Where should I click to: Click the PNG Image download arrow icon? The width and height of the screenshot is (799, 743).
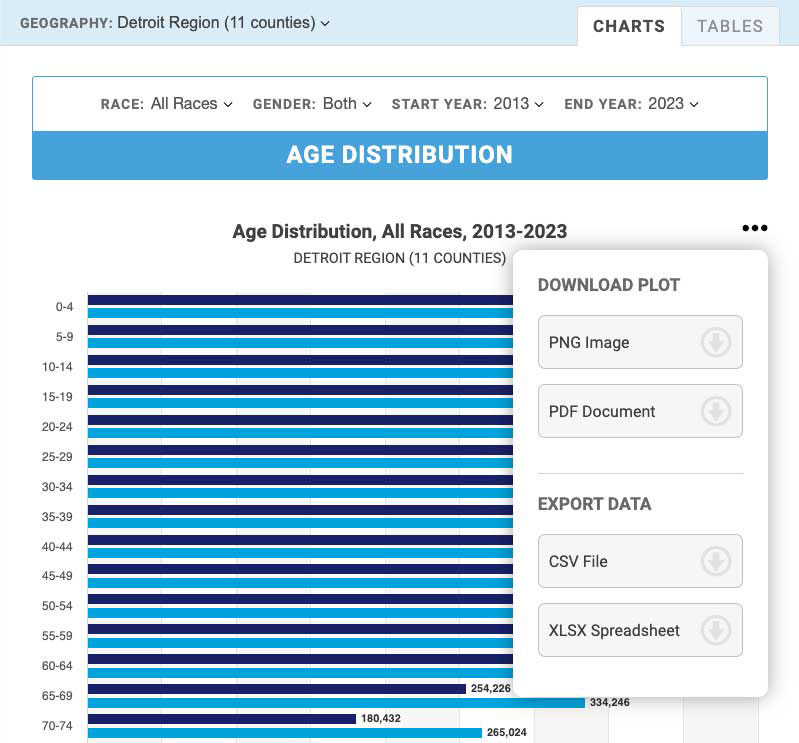[716, 342]
